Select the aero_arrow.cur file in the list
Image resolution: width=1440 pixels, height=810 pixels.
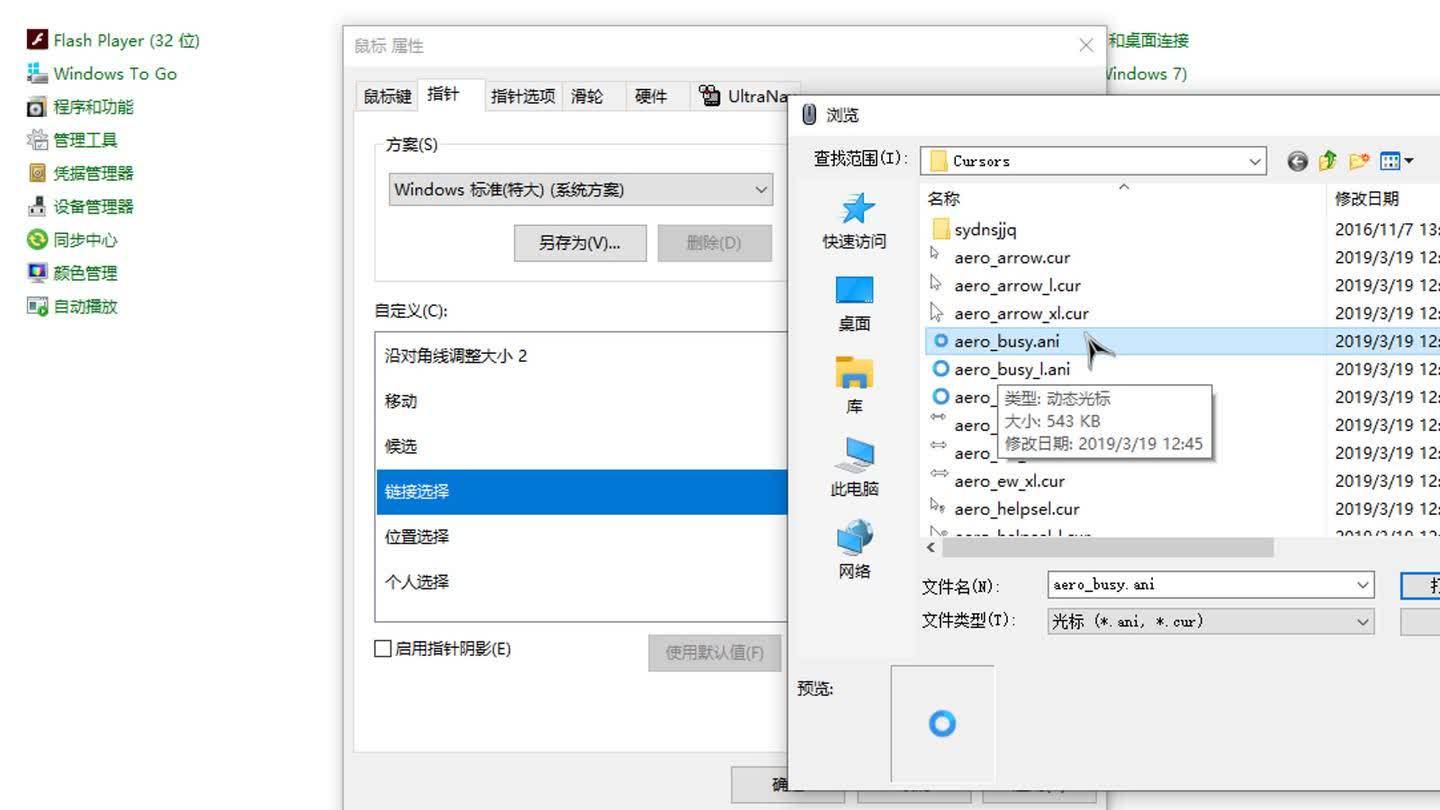1012,257
